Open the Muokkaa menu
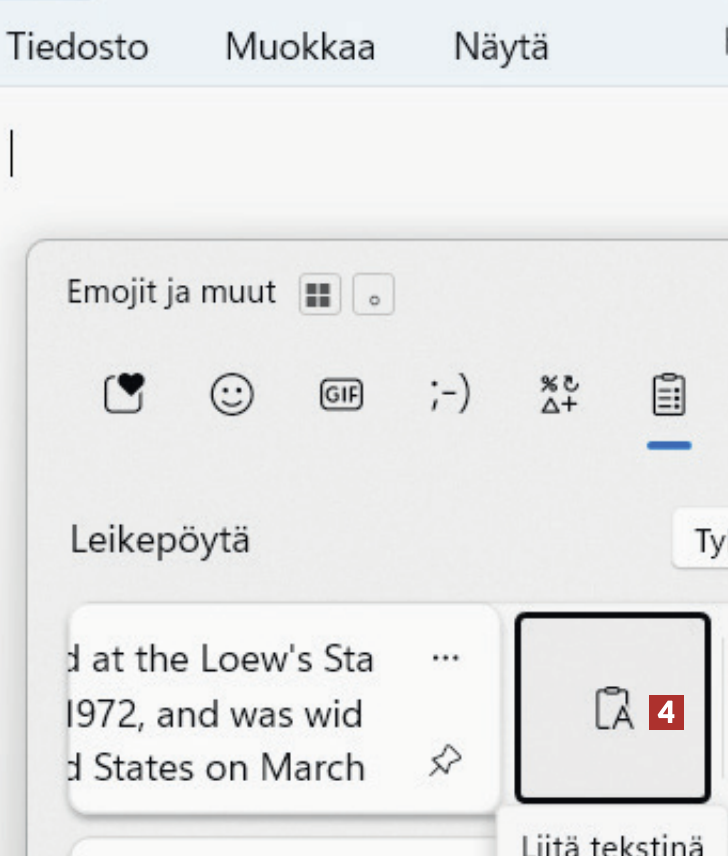Viewport: 728px width, 856px height. point(300,47)
